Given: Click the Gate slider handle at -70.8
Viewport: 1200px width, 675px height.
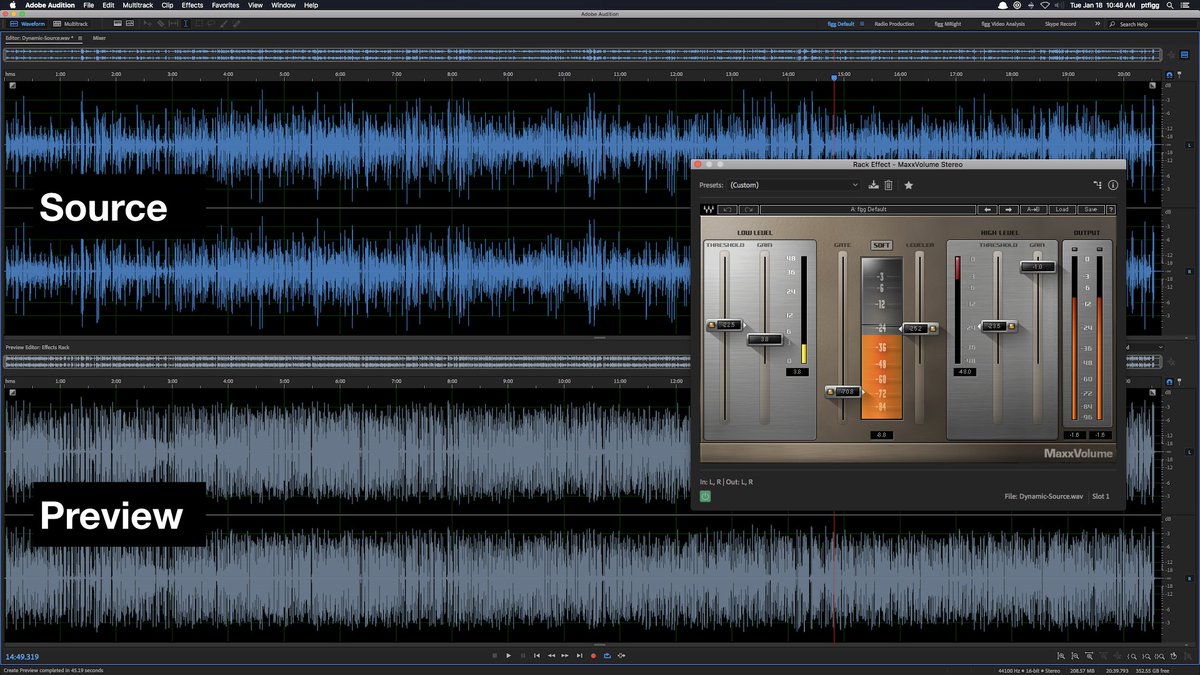Looking at the screenshot, I should tap(843, 391).
